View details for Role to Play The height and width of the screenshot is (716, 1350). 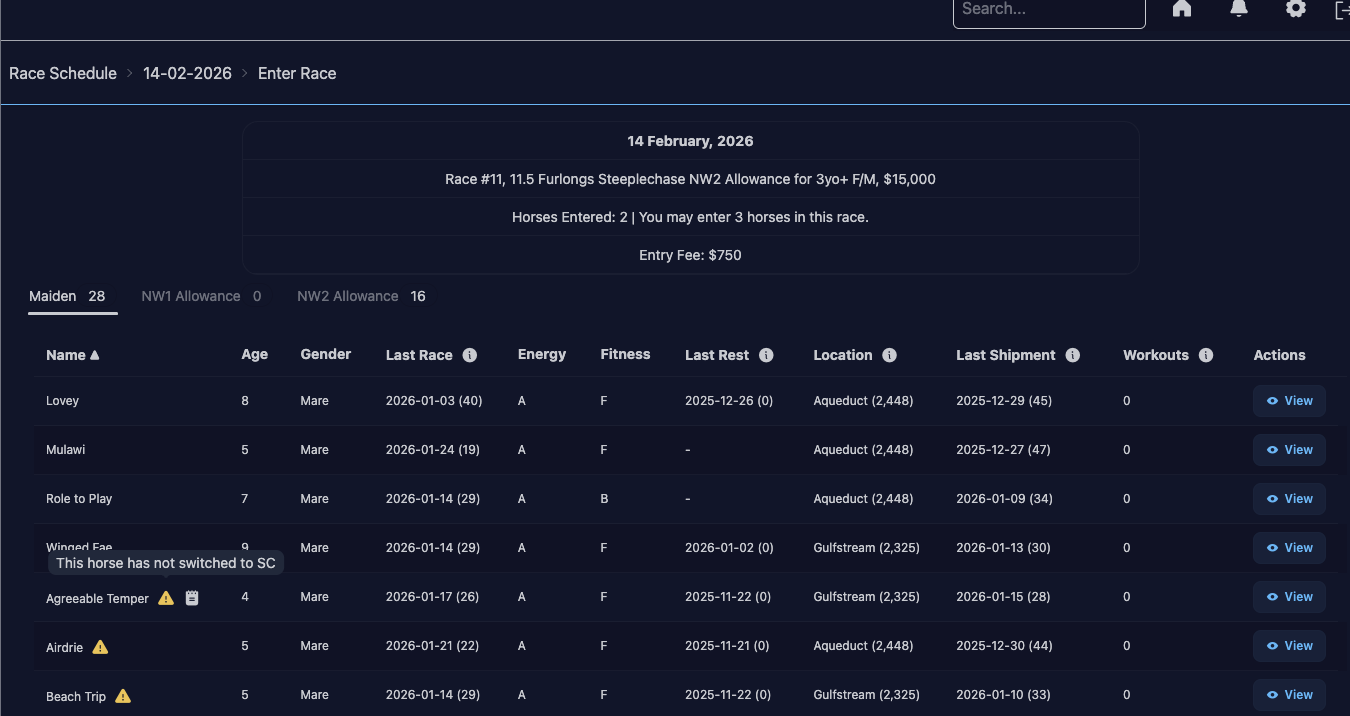click(x=1289, y=499)
